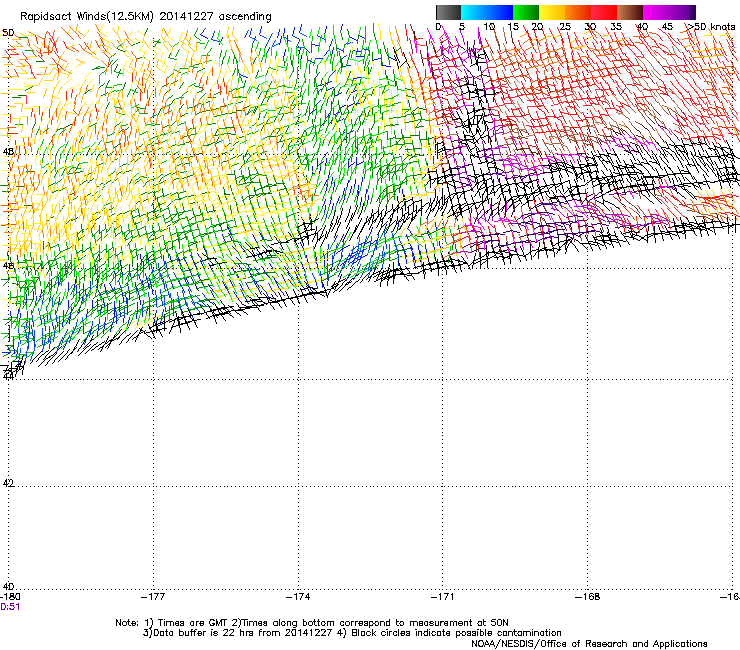Click the 'NOAA/NESDIS/Office of Research and Applications' credit
Image resolution: width=740 pixels, height=650 pixels.
[589, 644]
